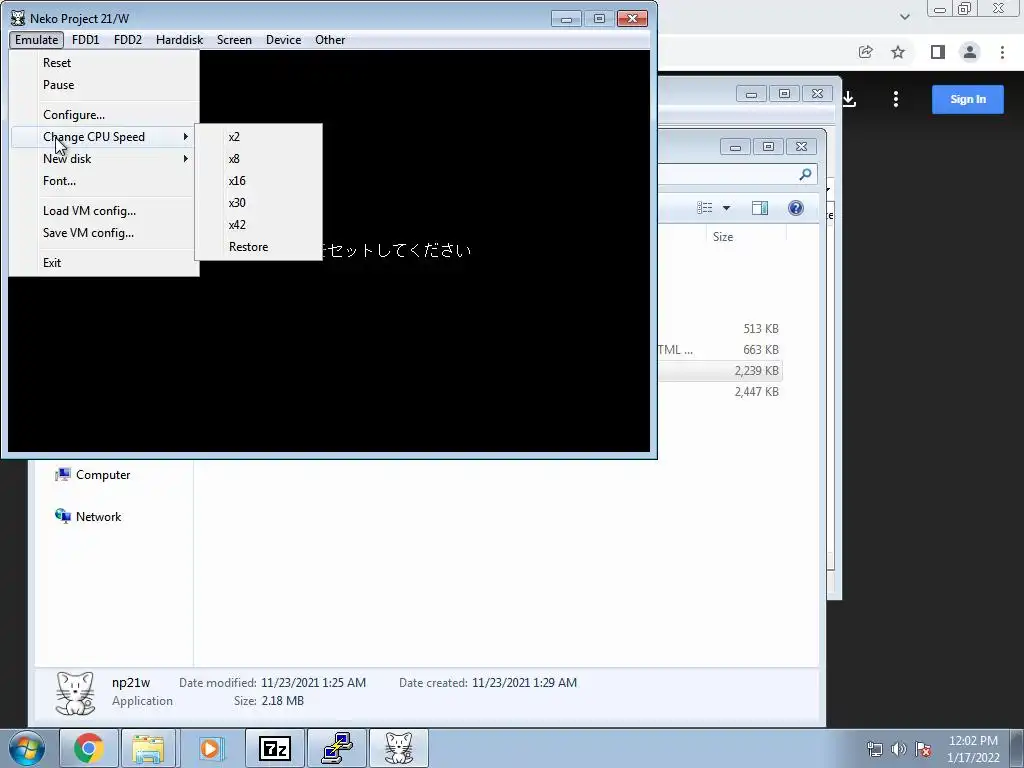This screenshot has height=768, width=1024.
Task: Select Load VM config...
Action: tap(104, 211)
